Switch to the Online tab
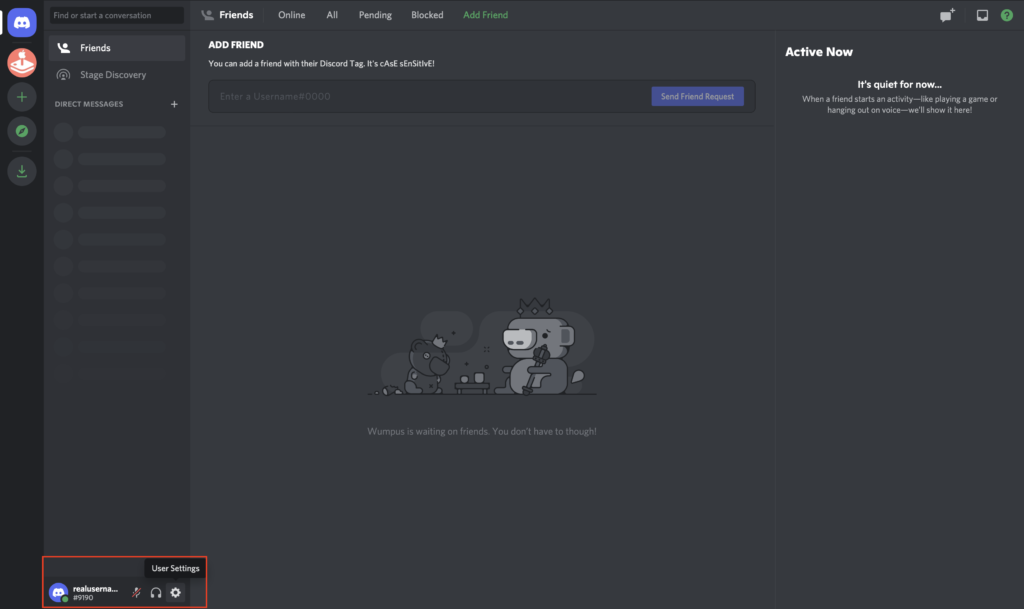 coord(291,15)
